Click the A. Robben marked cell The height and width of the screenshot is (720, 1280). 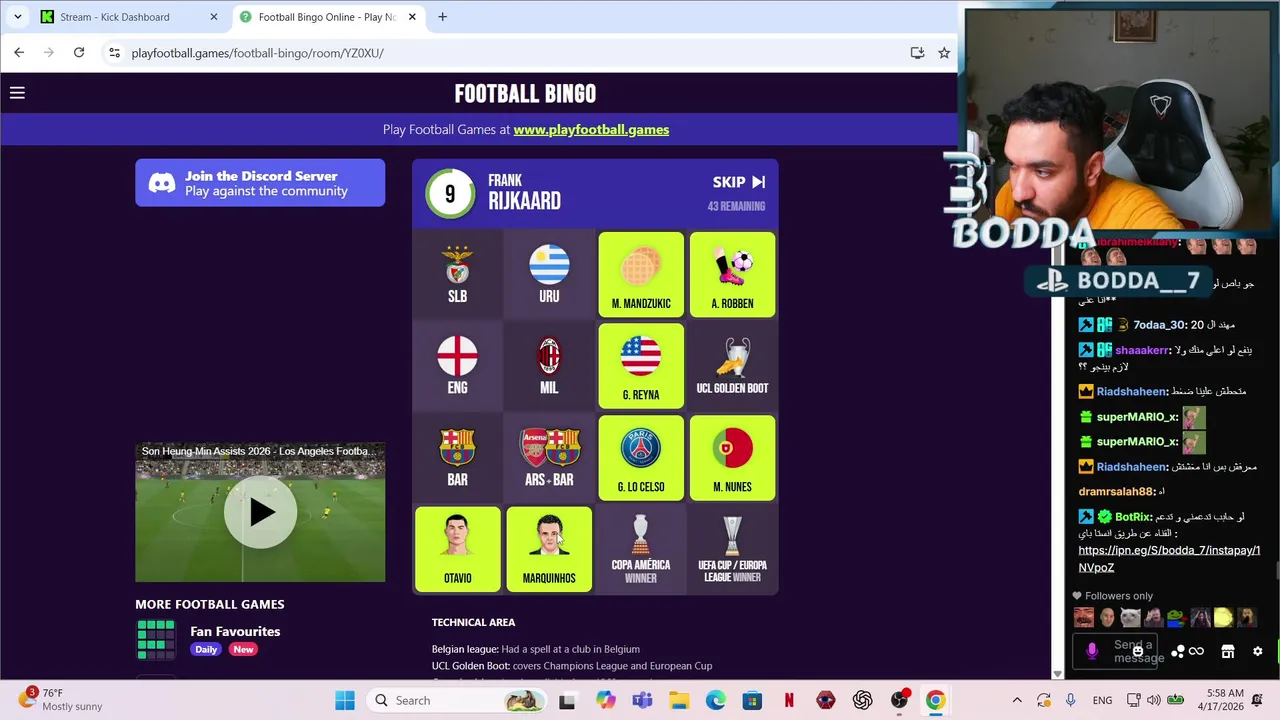tap(732, 274)
